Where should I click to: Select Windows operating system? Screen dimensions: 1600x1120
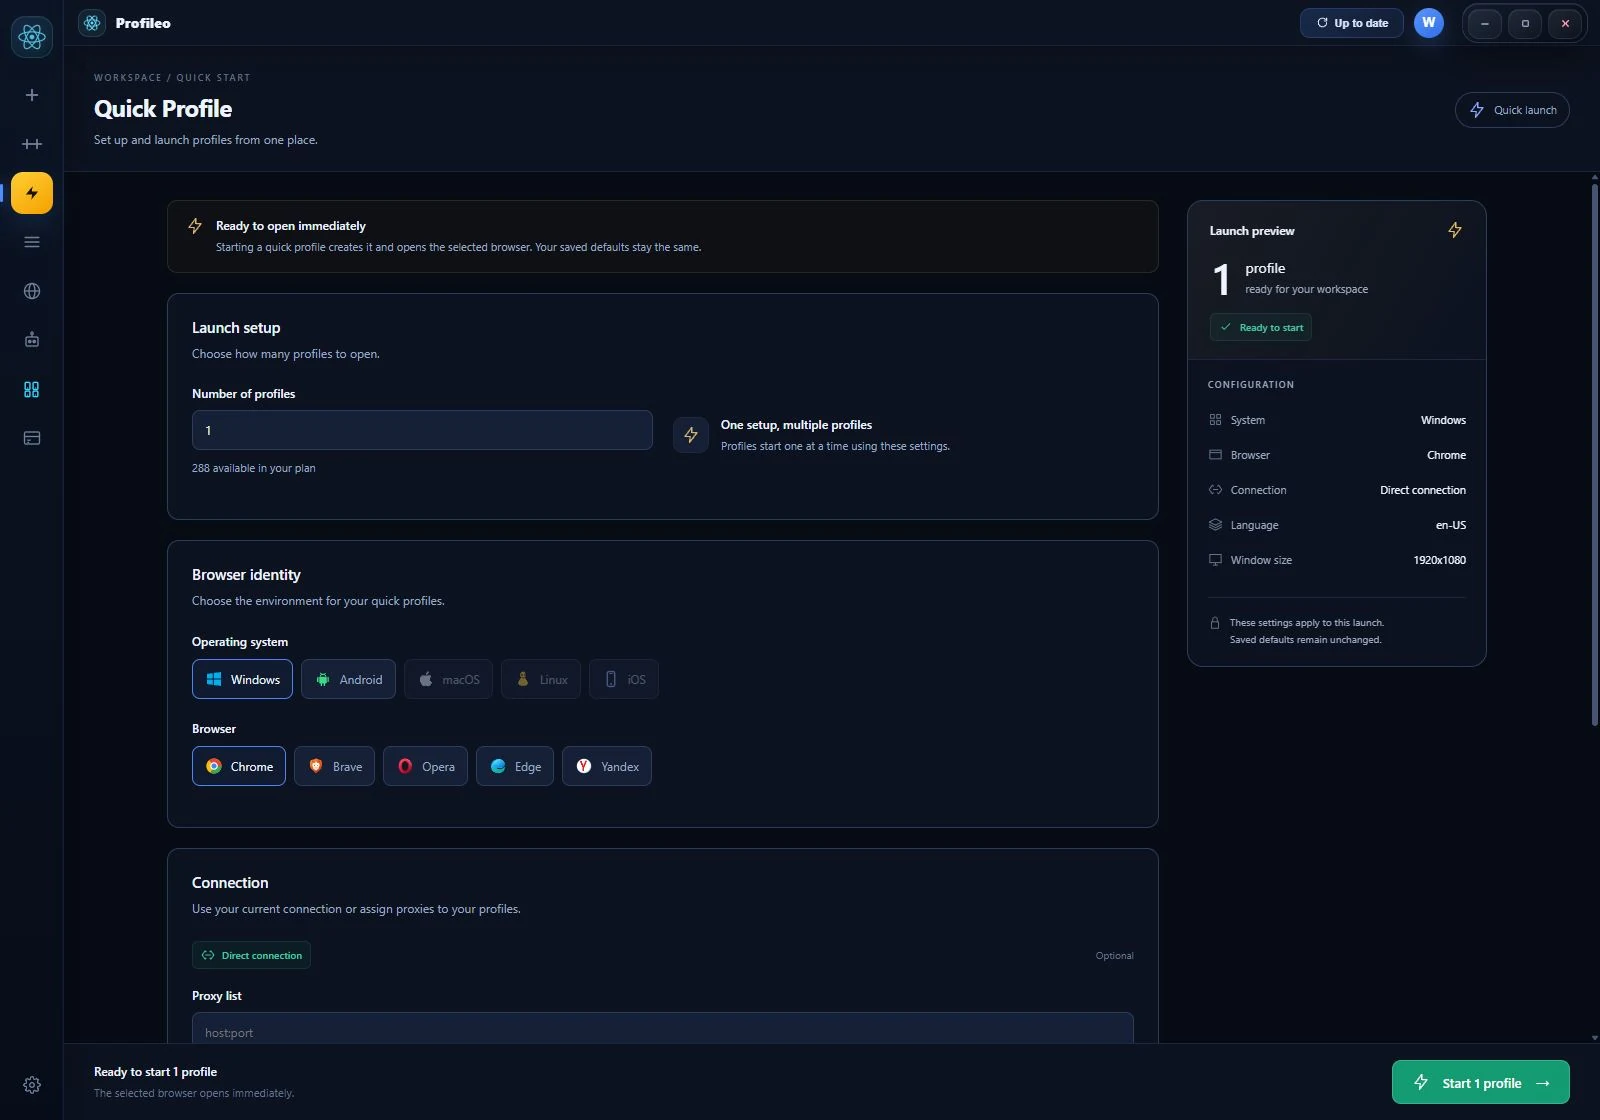pyautogui.click(x=242, y=679)
